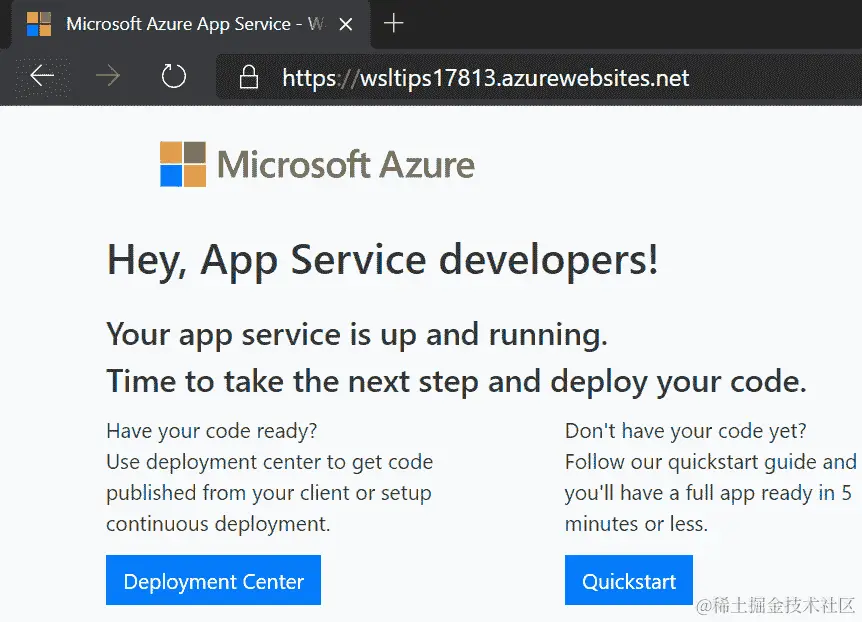
Task: Reload the page with the refresh icon
Action: click(173, 76)
